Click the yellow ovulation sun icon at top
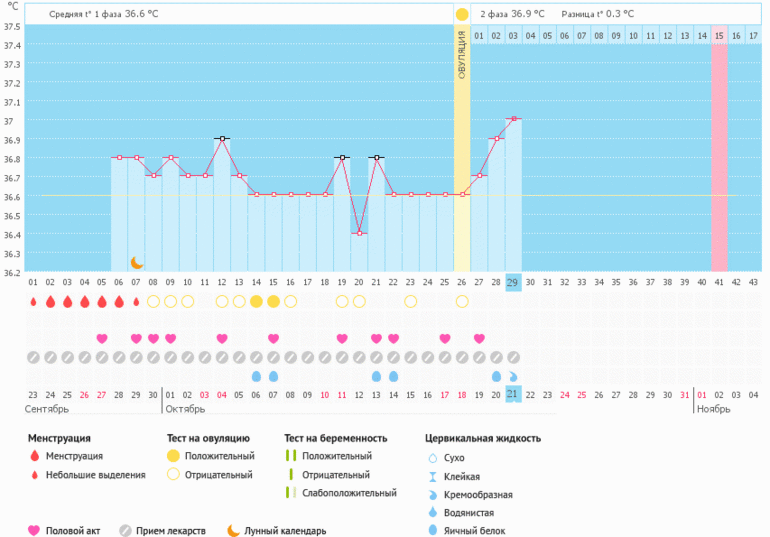Viewport: 770px width, 537px height. click(x=461, y=15)
